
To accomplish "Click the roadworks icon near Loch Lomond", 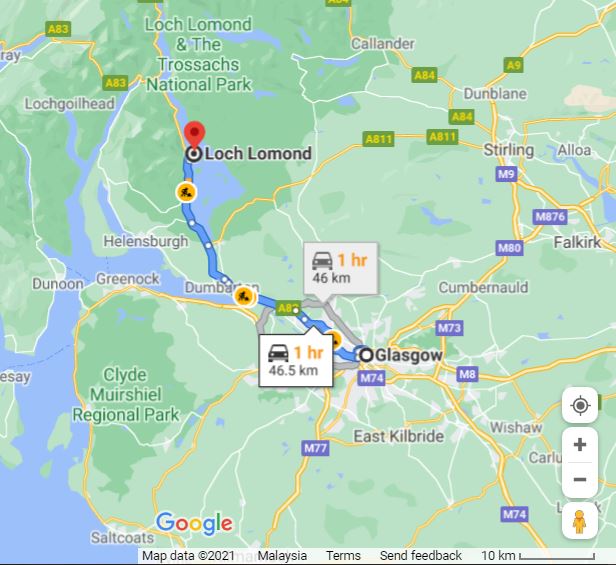I will pyautogui.click(x=186, y=192).
